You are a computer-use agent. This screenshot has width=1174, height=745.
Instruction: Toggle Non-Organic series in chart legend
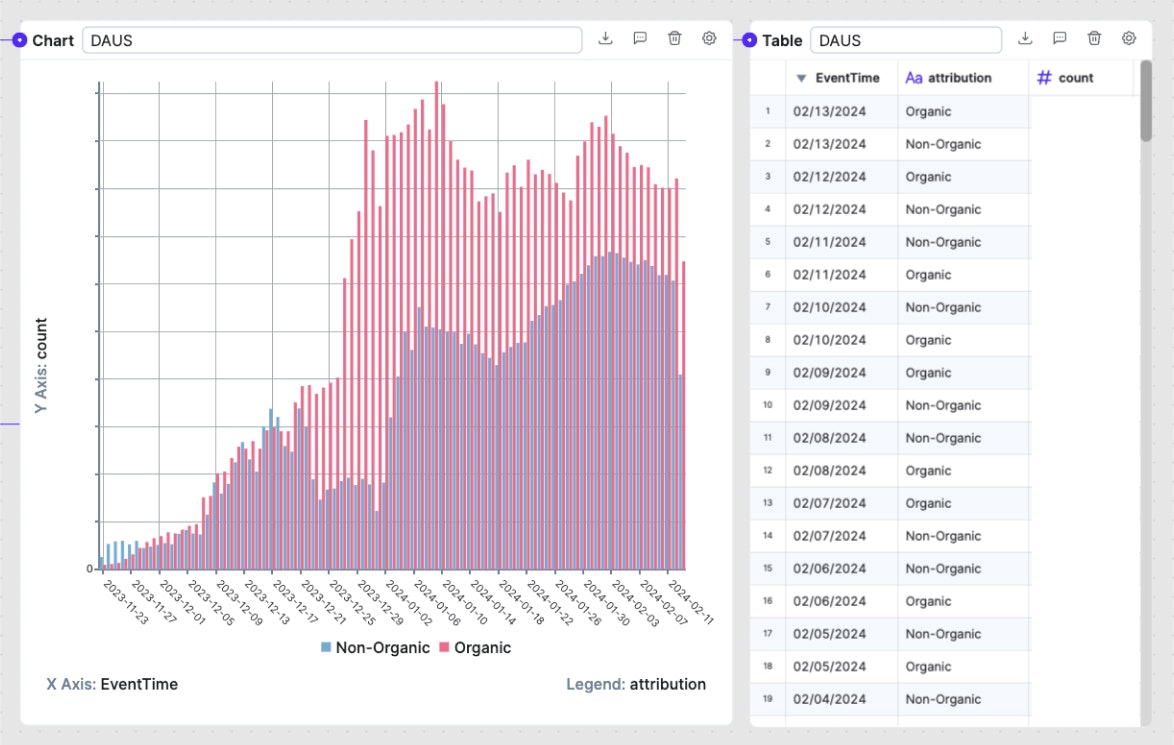click(375, 648)
